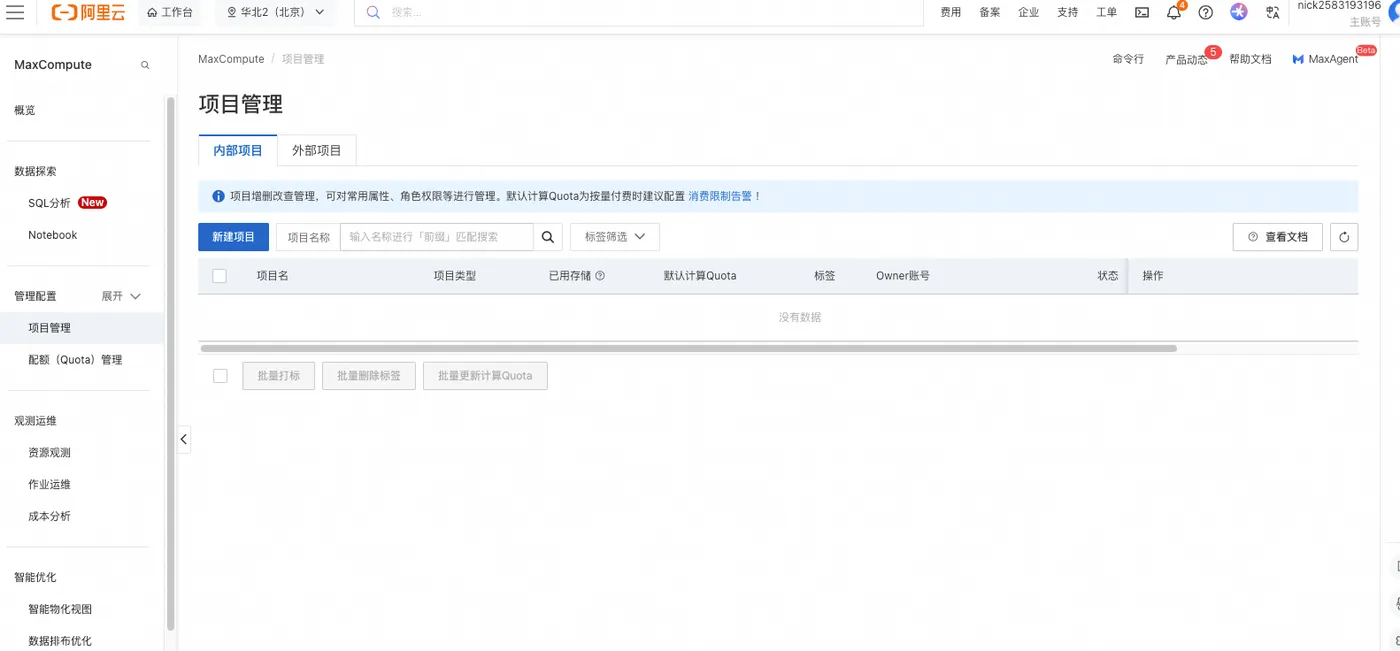This screenshot has width=1400, height=651.
Task: Open 工作台 home workbench
Action: tap(169, 12)
